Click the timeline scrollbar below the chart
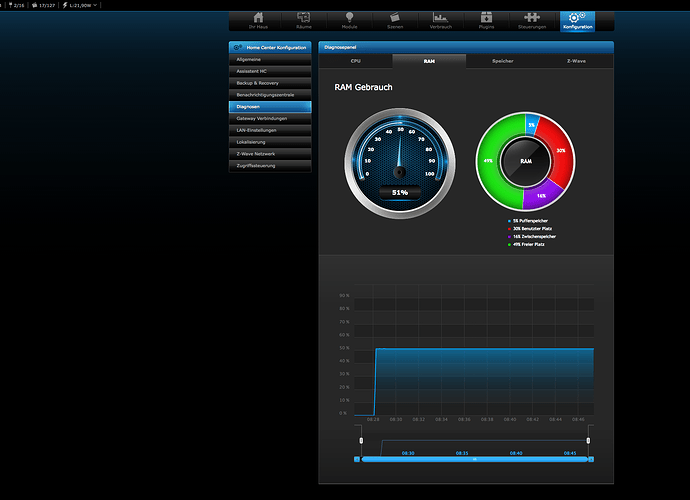The width and height of the screenshot is (690, 500). (474, 459)
